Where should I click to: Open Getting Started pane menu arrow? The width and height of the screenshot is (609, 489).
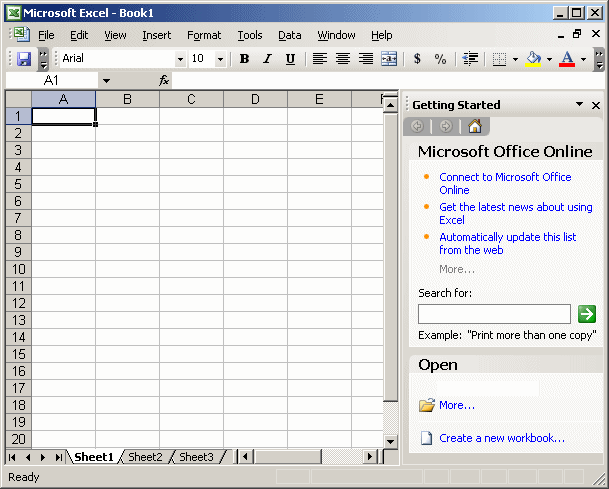coord(579,104)
